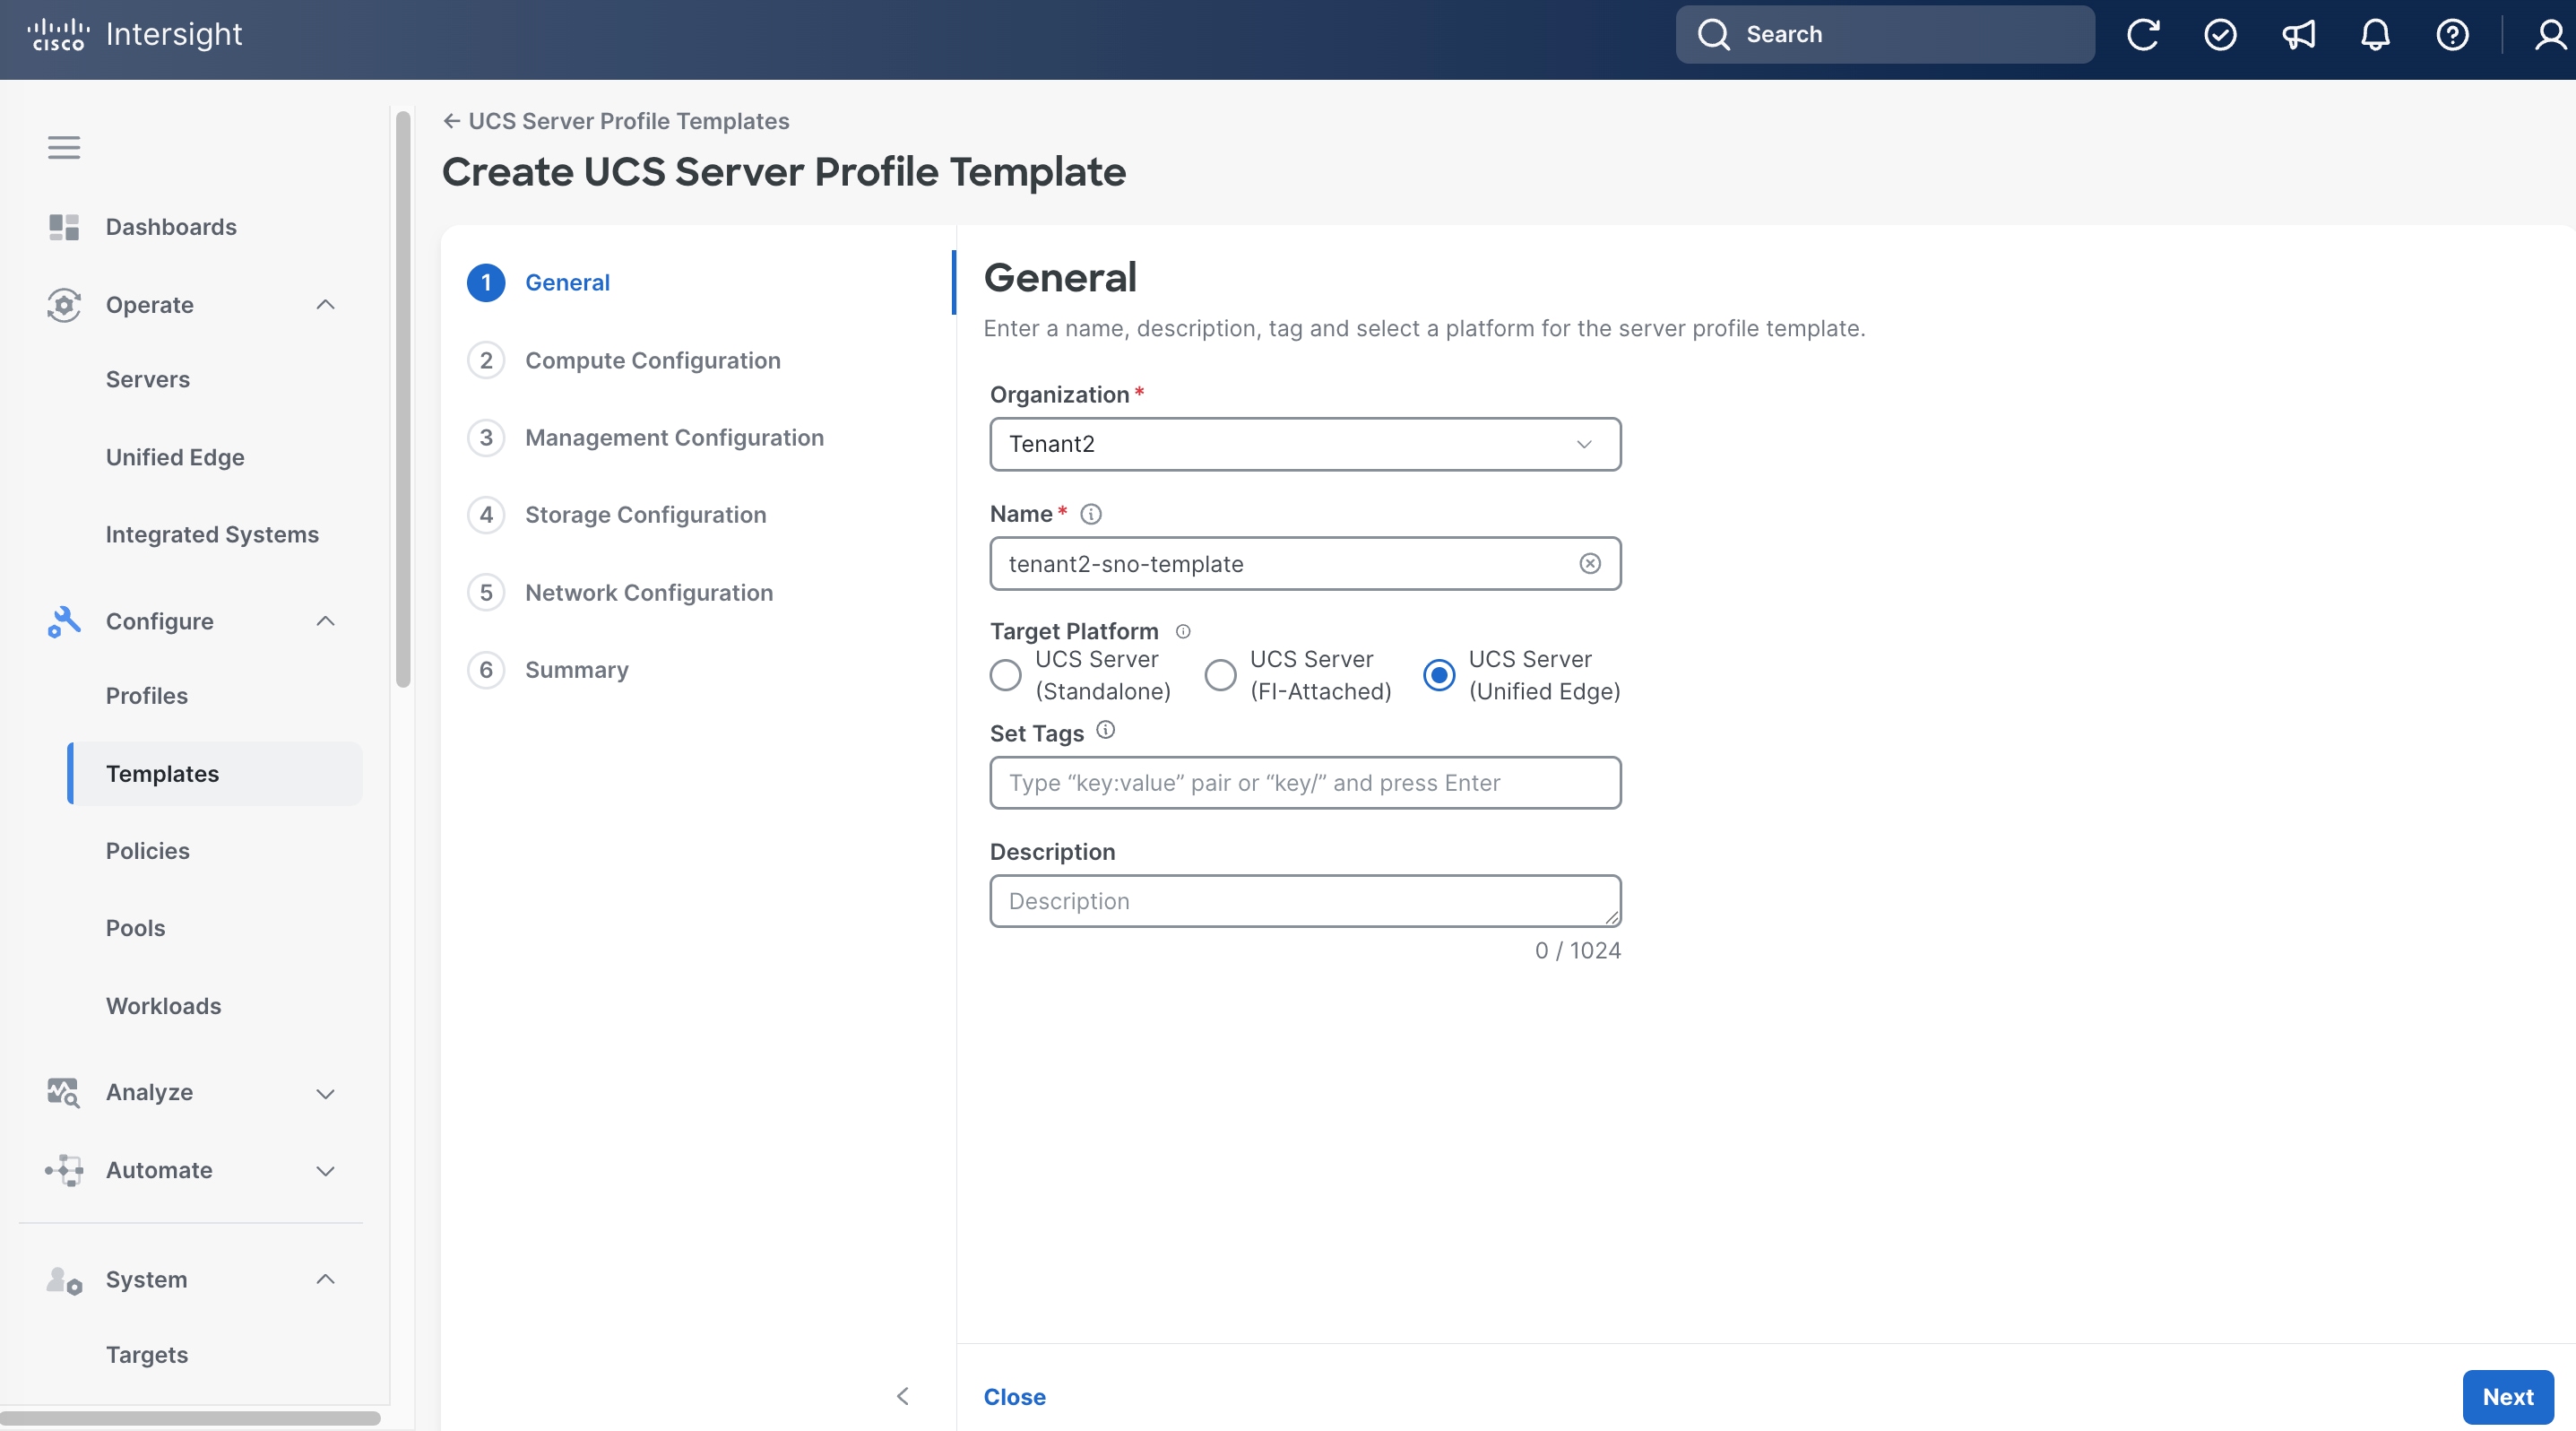Open Integrated Systems in the sidebar

click(212, 534)
